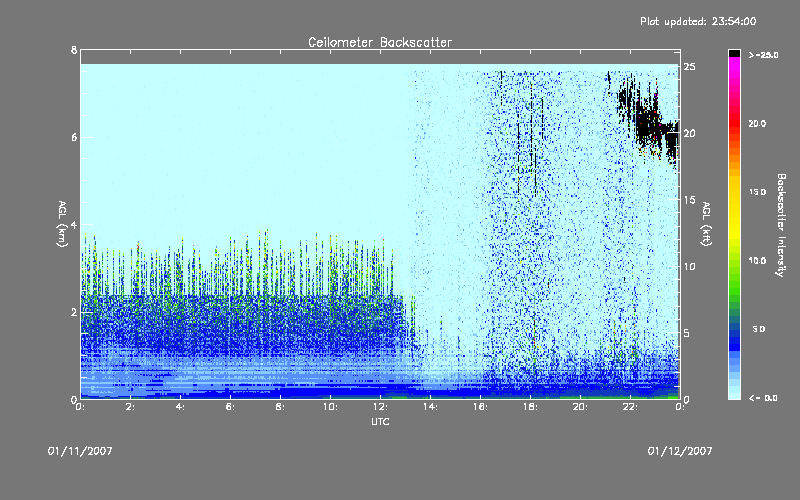Click the "2" tick on km axis

point(74,312)
